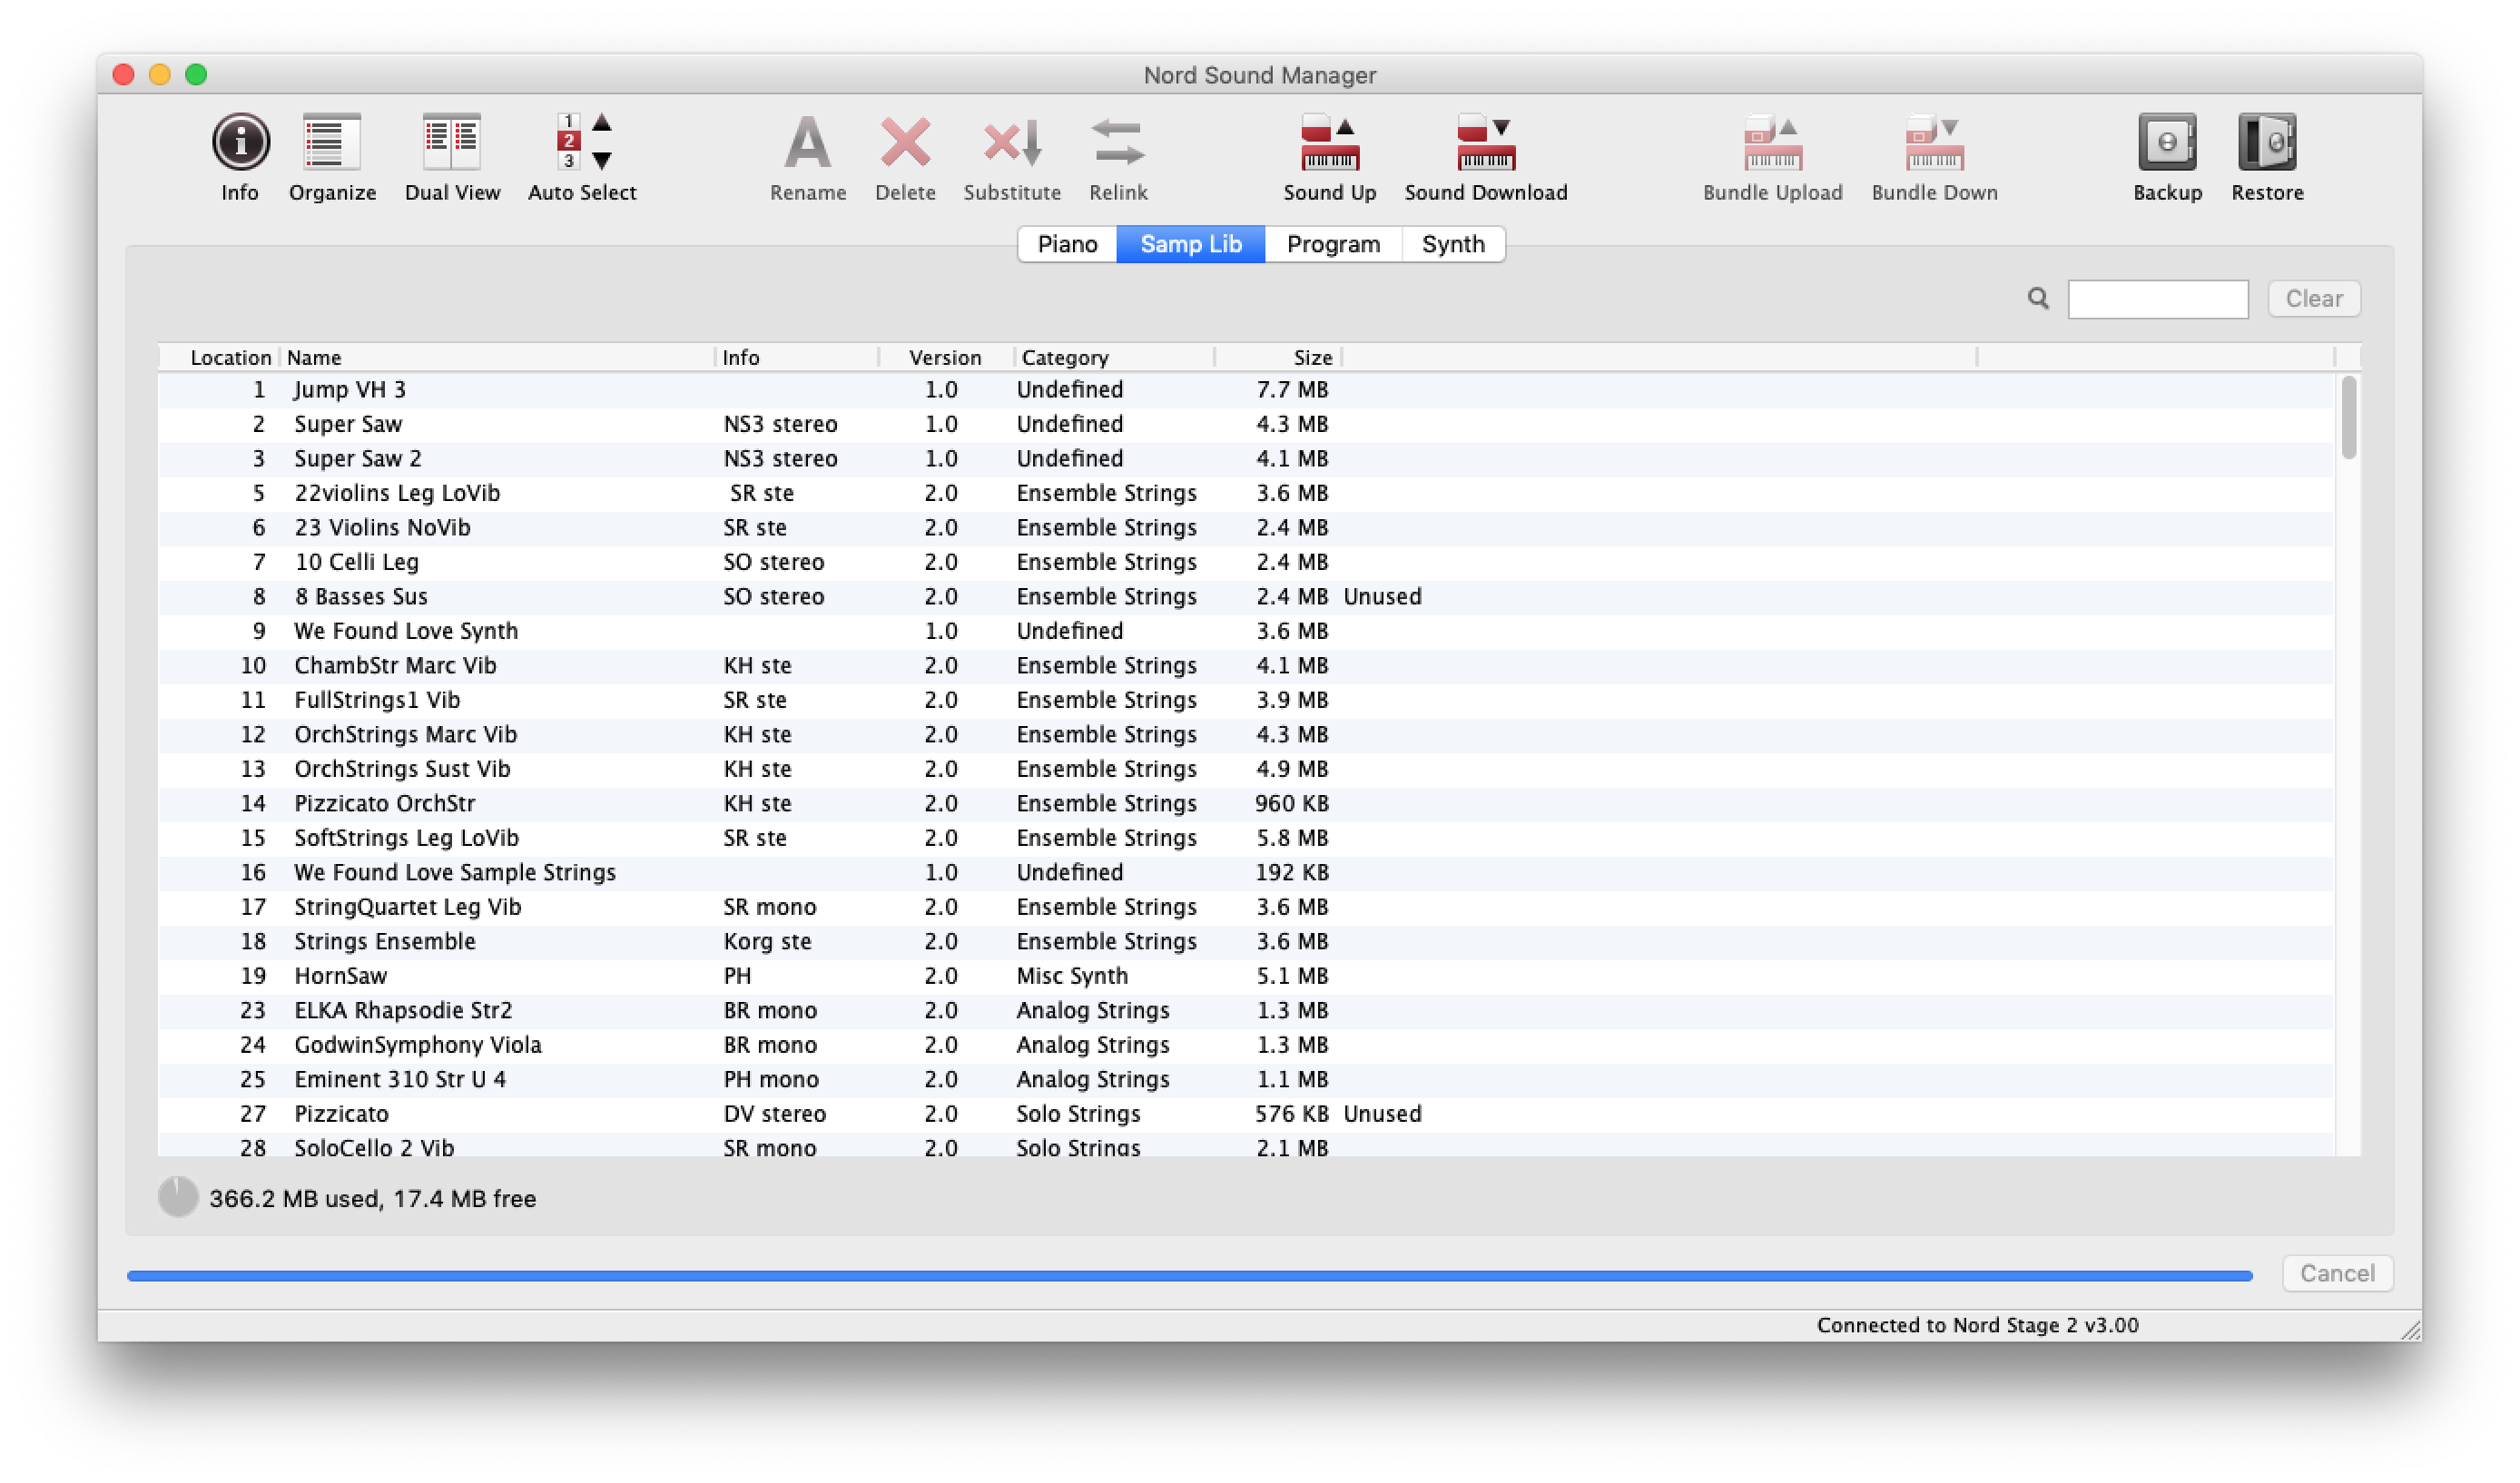Toggle the Auto Select option
The height and width of the screenshot is (1483, 2520).
(x=582, y=142)
